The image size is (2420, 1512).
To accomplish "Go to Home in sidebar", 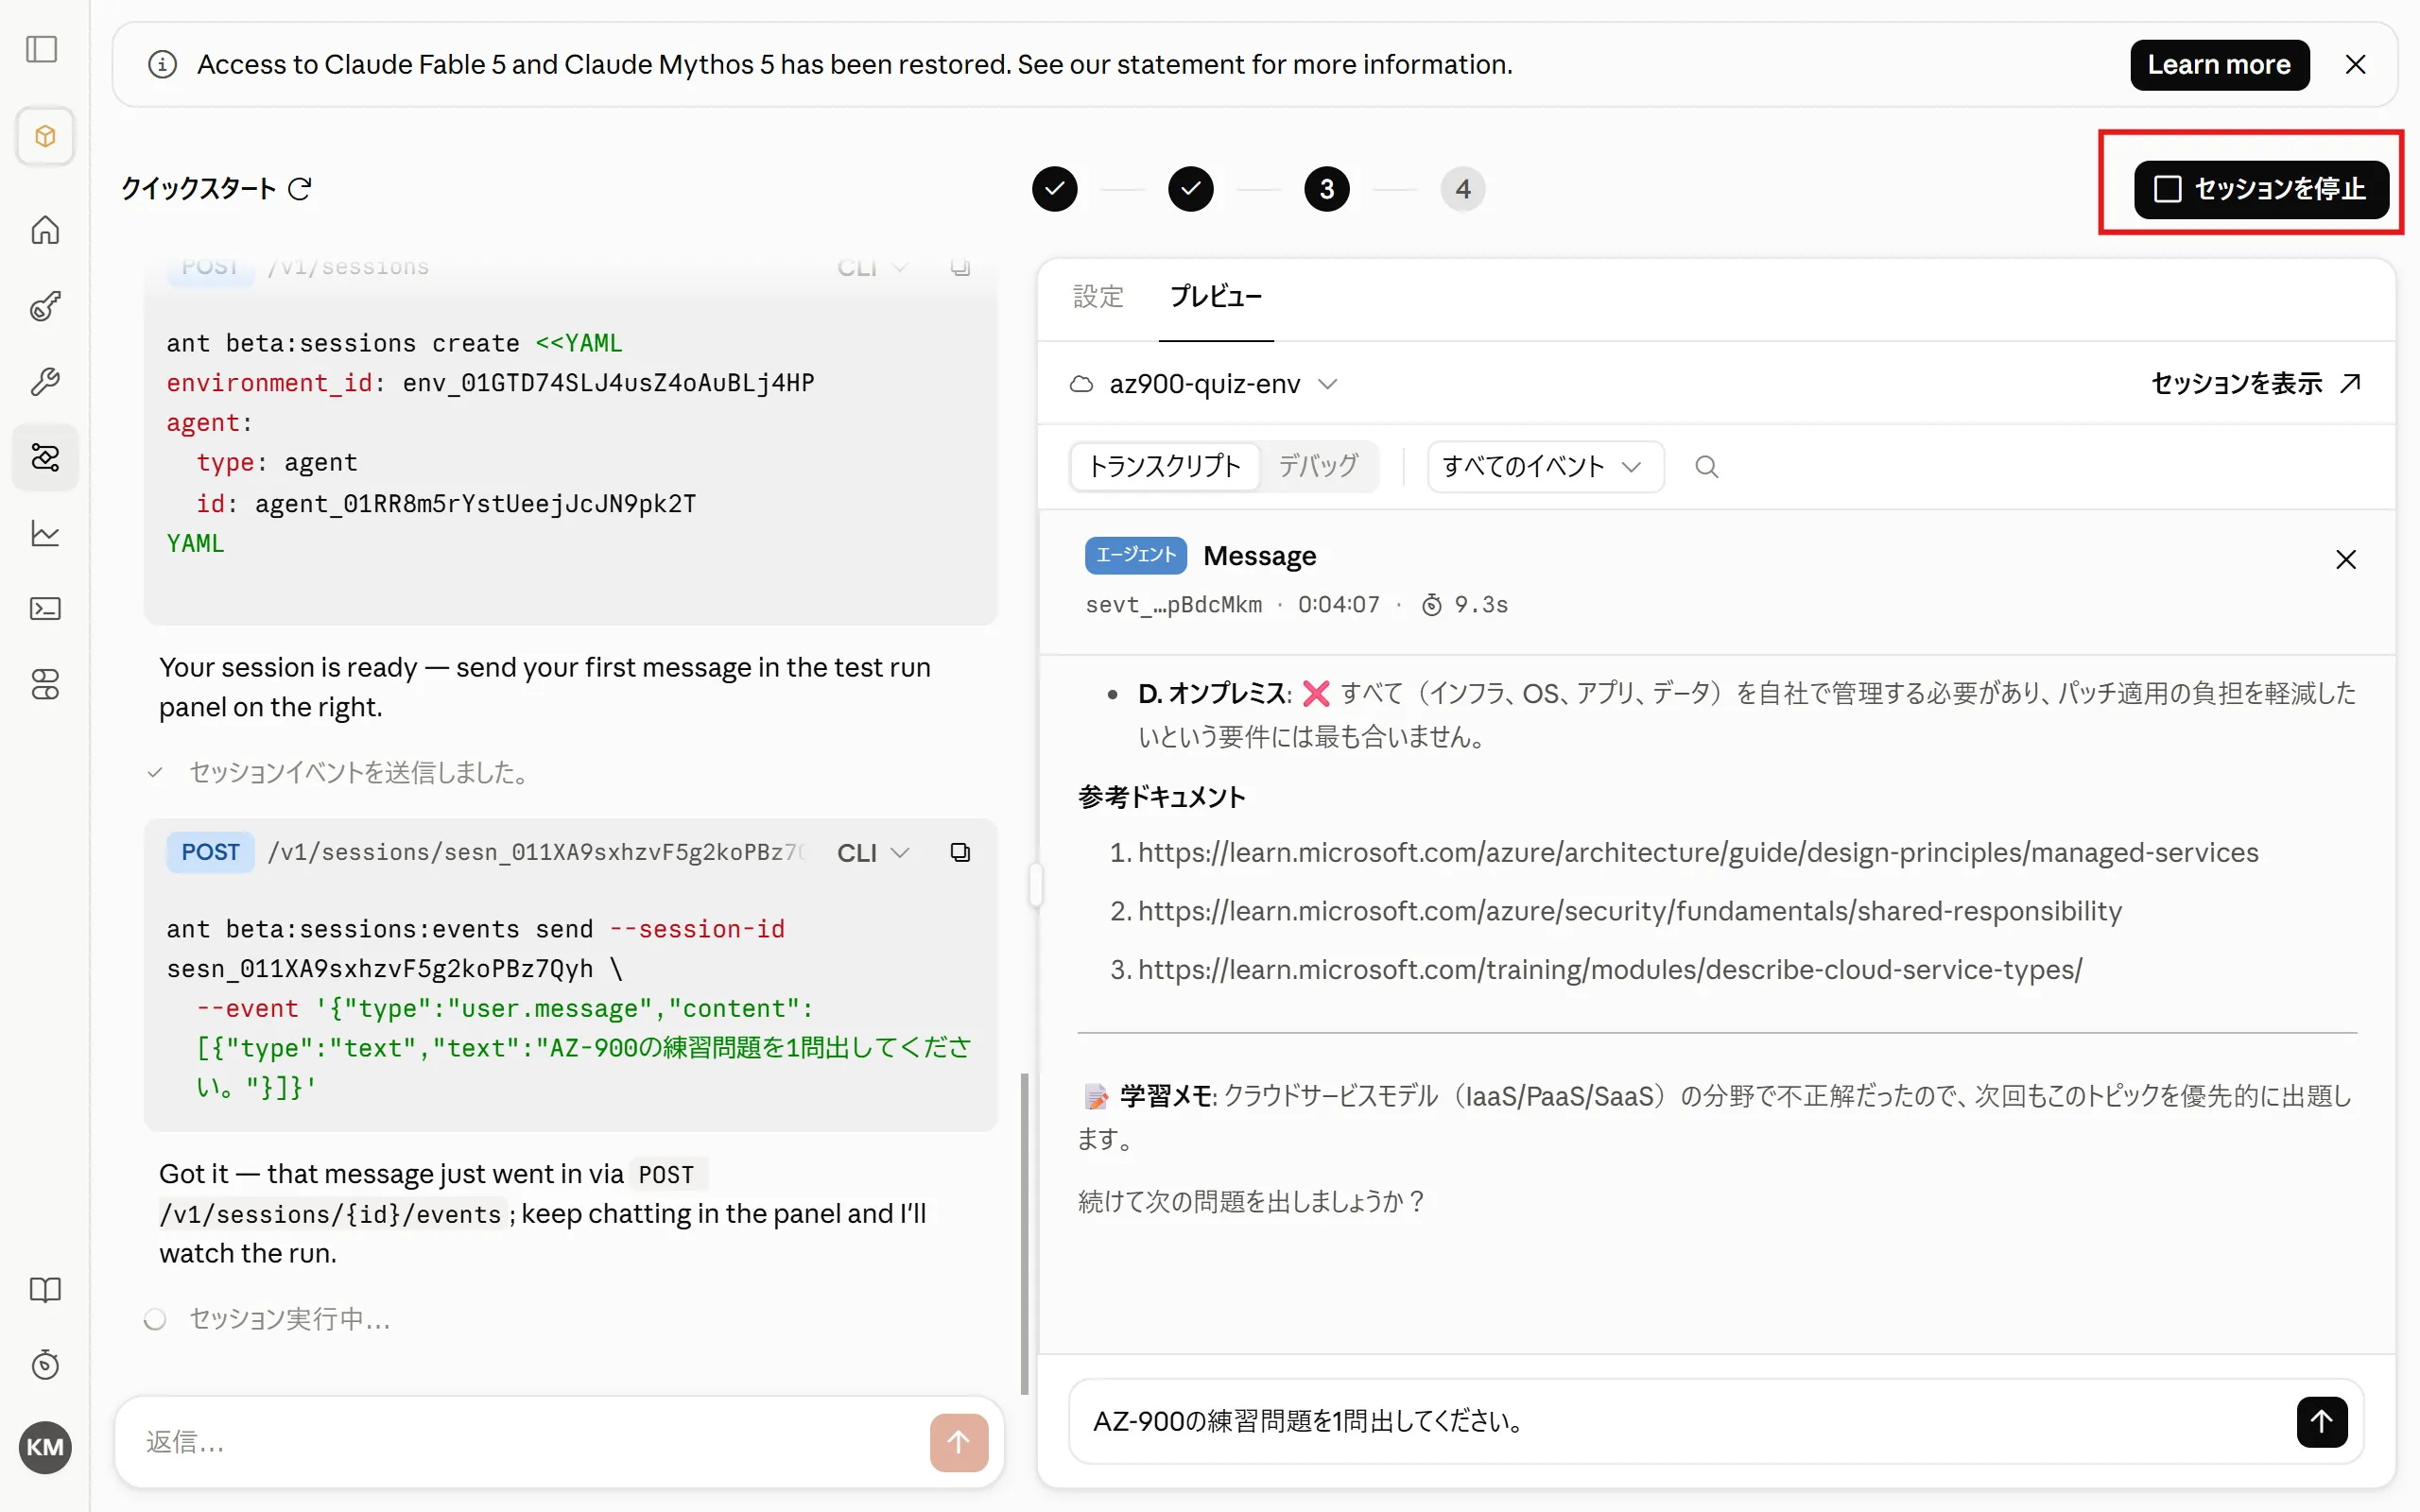I will tap(45, 230).
